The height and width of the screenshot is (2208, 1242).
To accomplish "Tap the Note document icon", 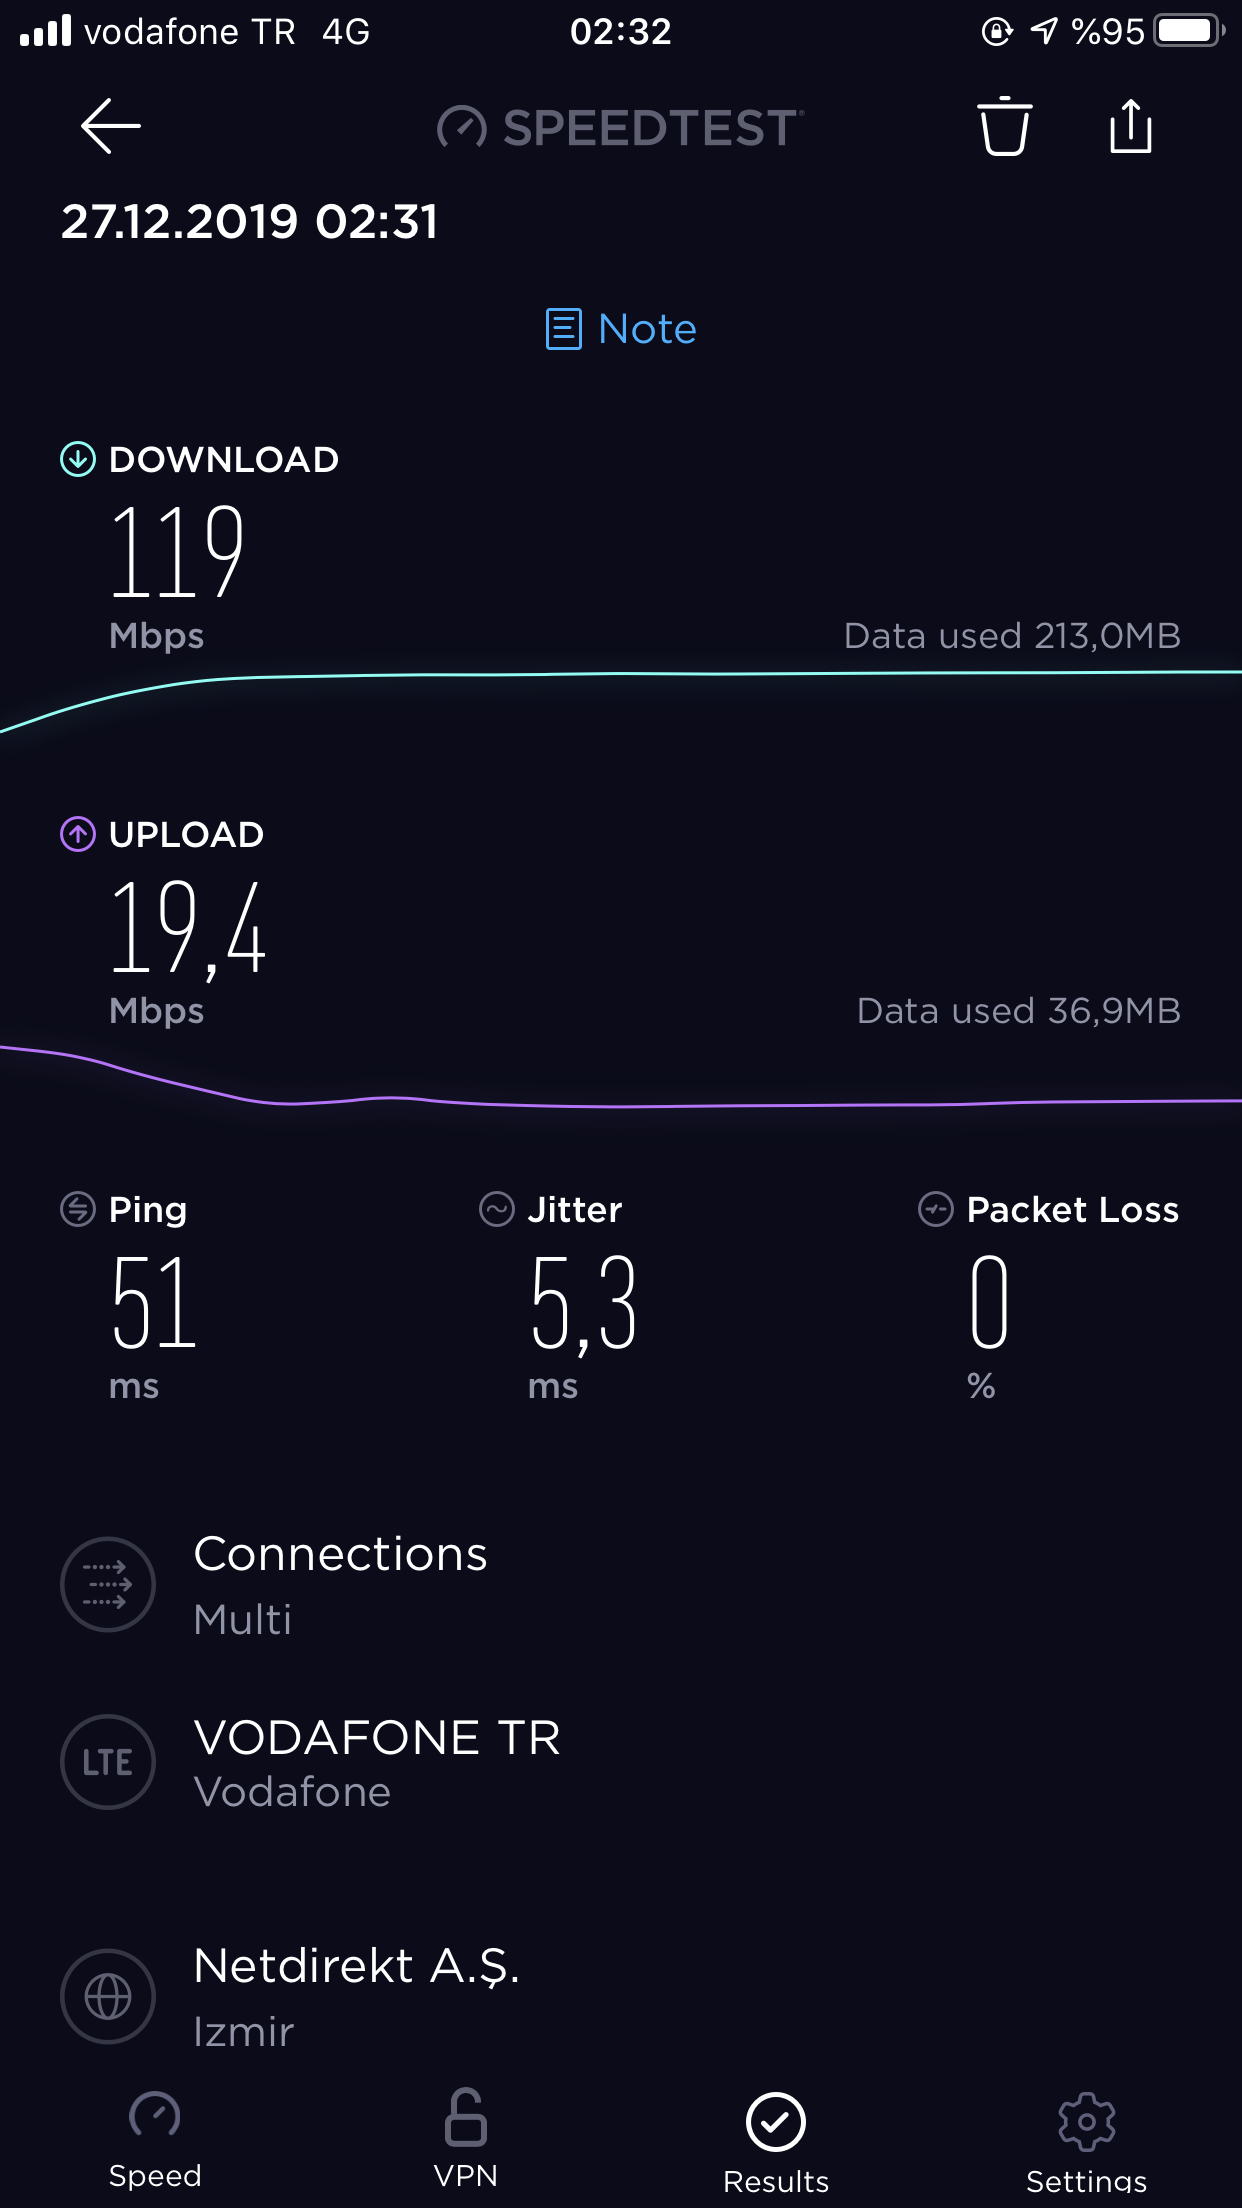I will (x=563, y=329).
